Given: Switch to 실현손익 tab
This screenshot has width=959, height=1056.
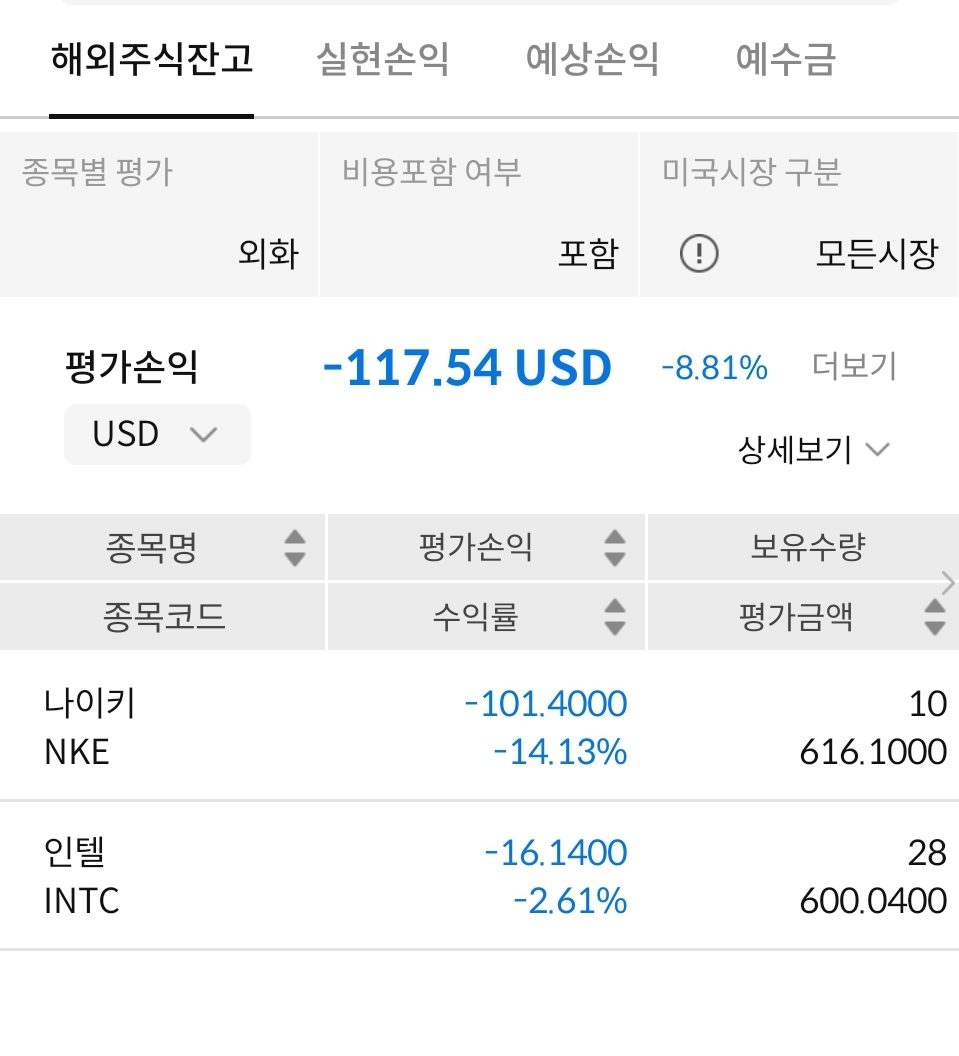Looking at the screenshot, I should coord(382,60).
